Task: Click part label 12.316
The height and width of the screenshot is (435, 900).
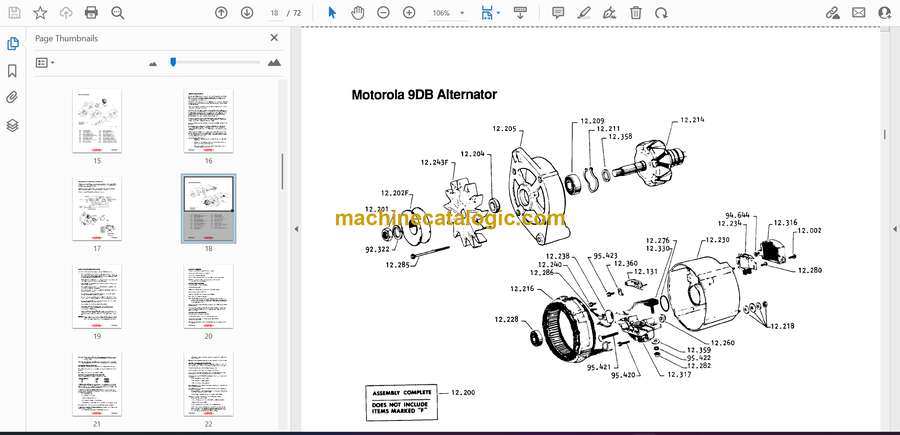Action: 785,223
